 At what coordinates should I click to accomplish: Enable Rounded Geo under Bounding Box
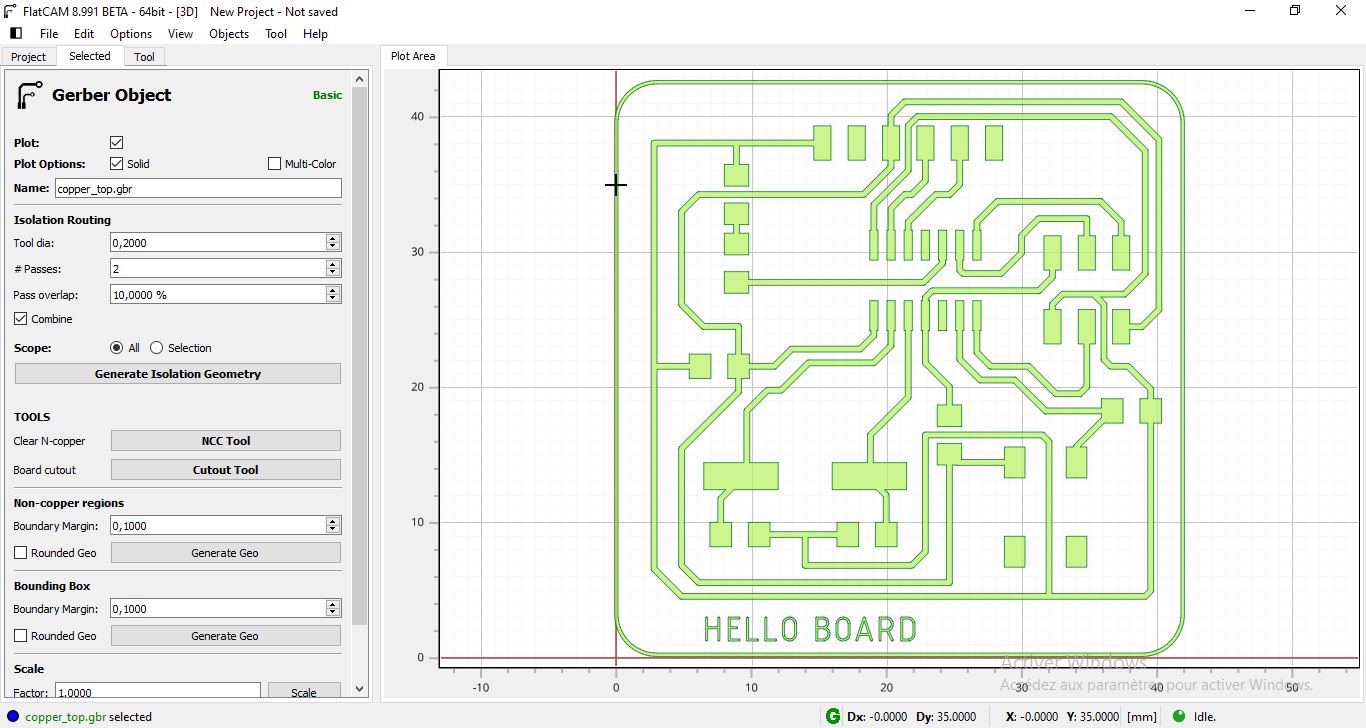[x=21, y=636]
